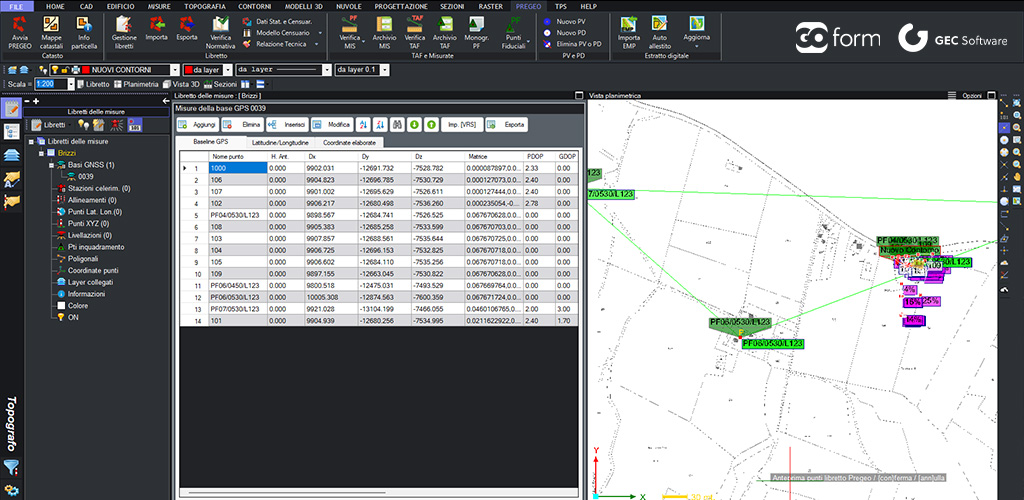Collapse Basi GNSS (1) tree node
This screenshot has width=1024, height=500.
pos(52,165)
